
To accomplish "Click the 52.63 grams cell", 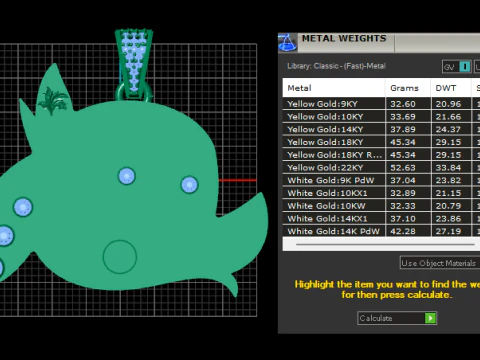I will click(x=408, y=167).
